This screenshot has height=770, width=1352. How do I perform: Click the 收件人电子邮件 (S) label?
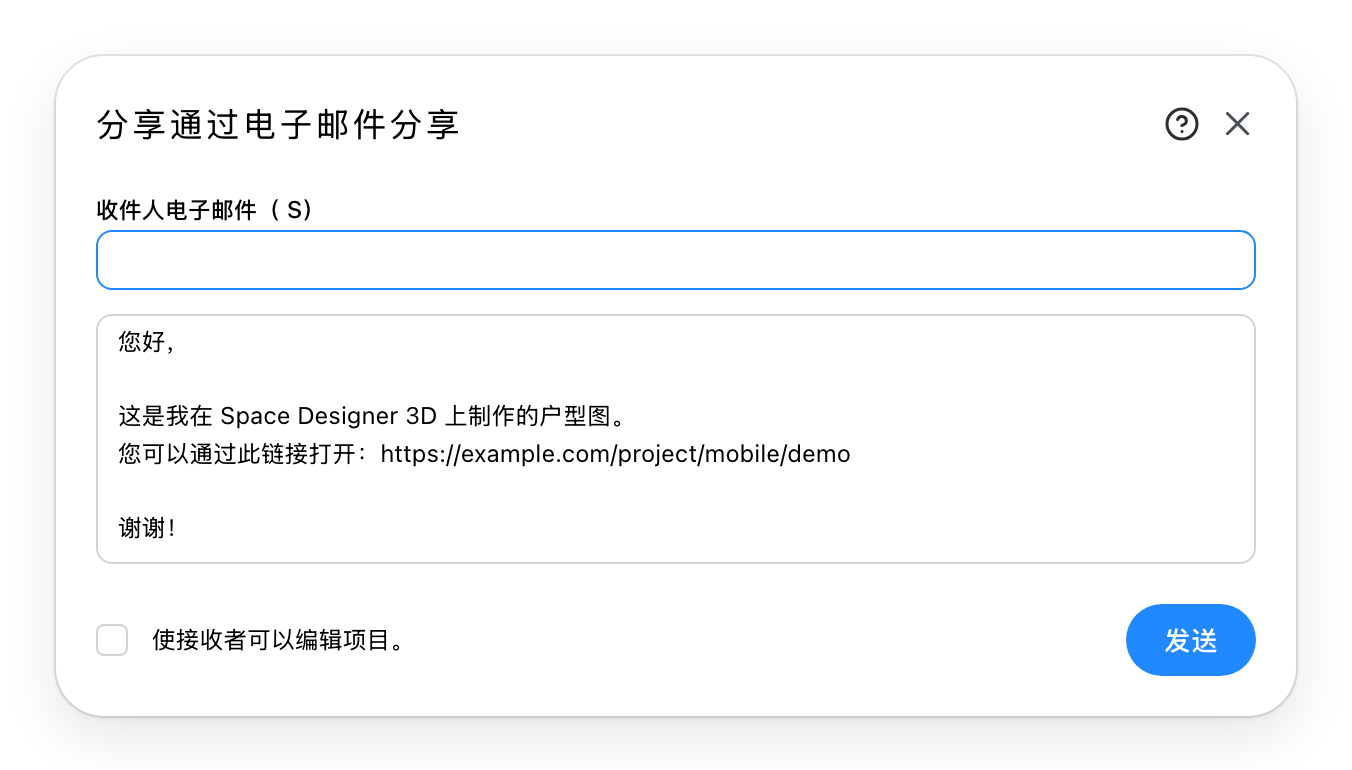pyautogui.click(x=205, y=210)
